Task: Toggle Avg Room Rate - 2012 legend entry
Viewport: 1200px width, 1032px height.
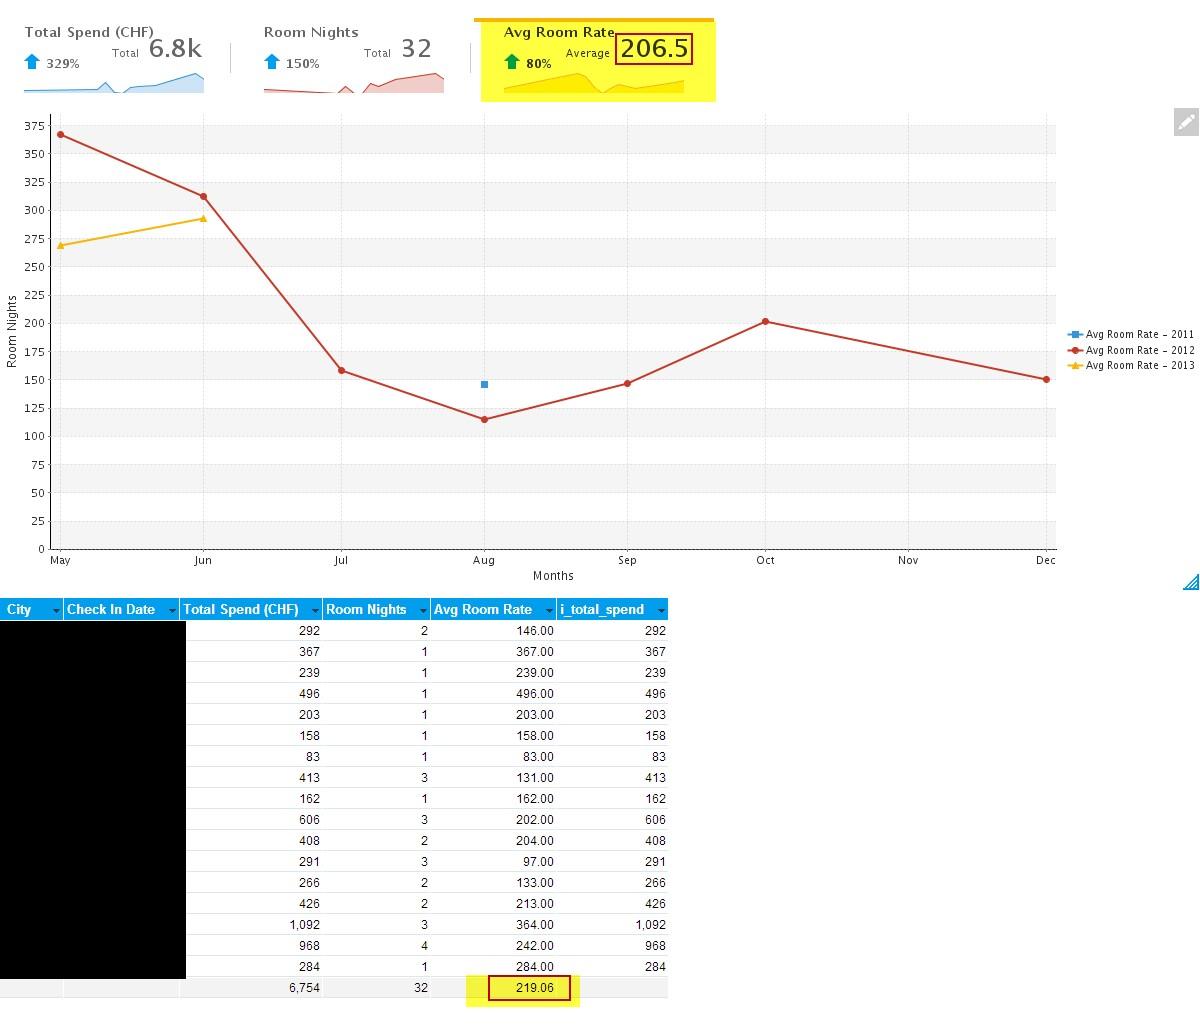Action: coord(1131,350)
